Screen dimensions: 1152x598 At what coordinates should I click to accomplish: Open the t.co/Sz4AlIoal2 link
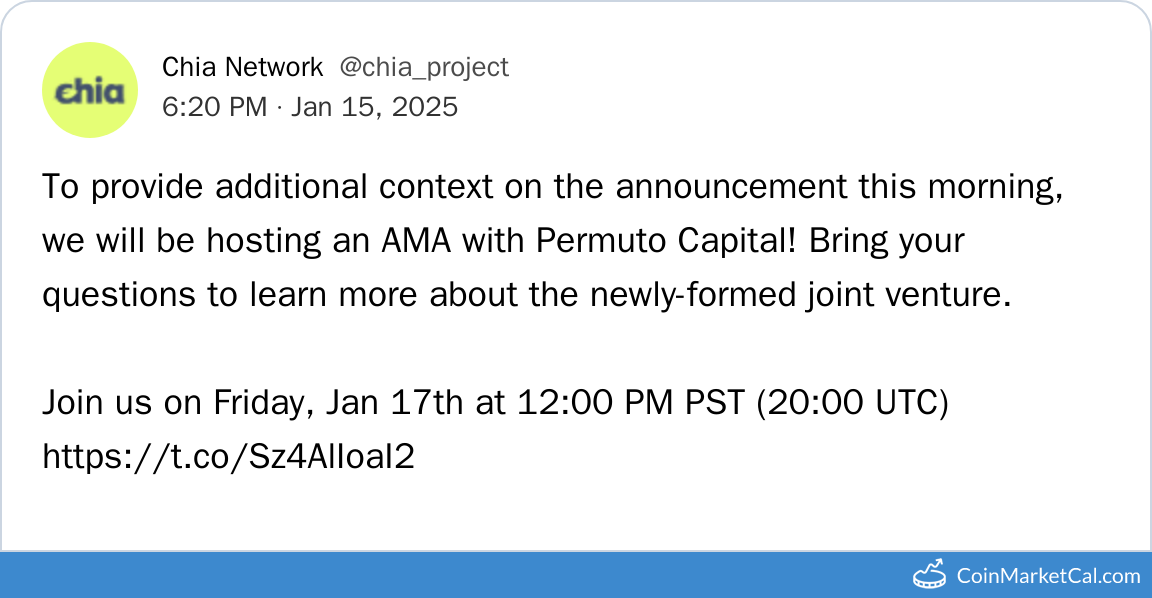point(228,456)
